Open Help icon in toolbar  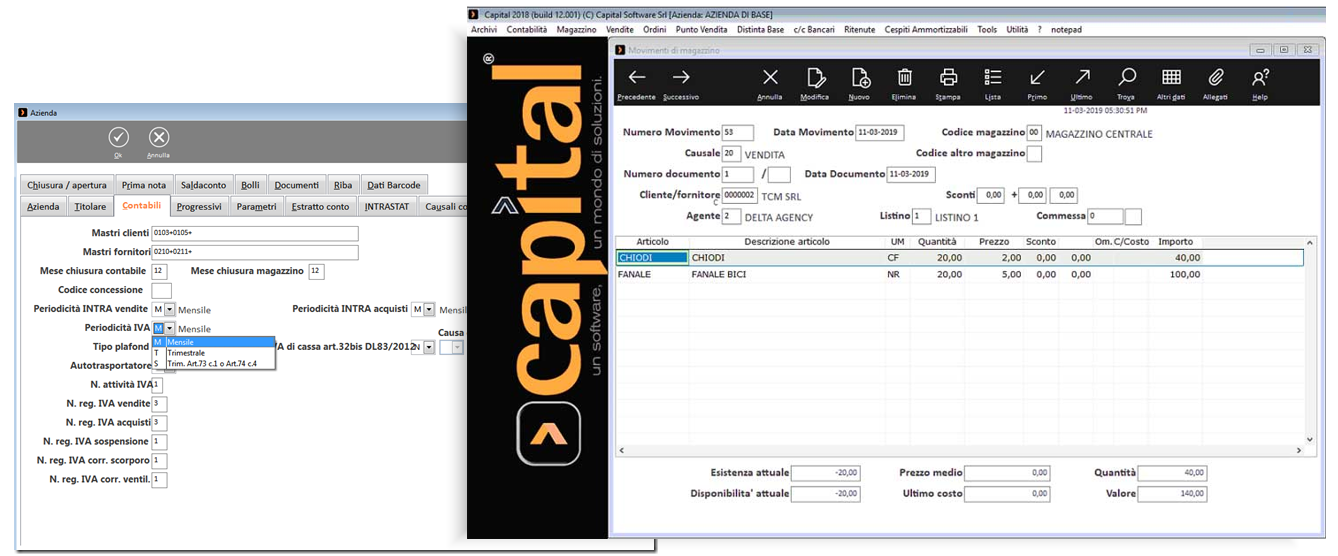click(1260, 77)
